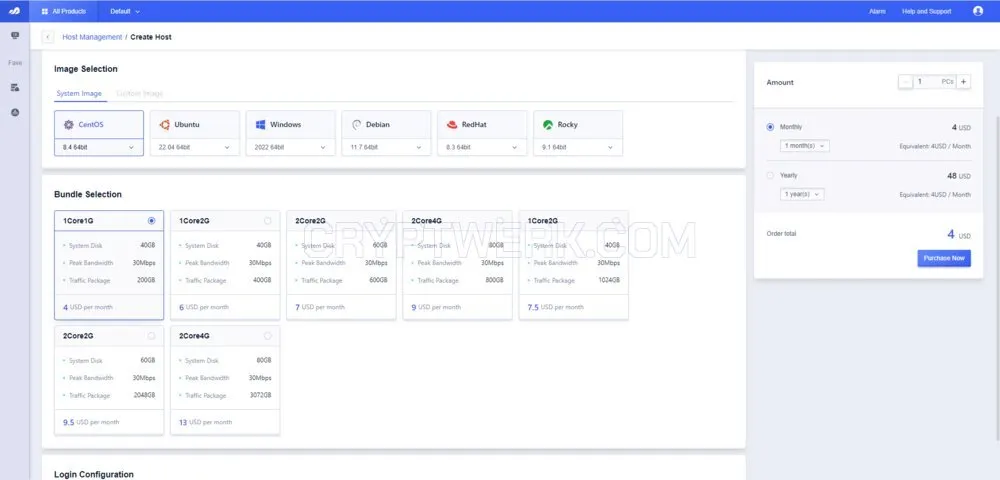The image size is (1000, 480).
Task: Increase amount with the plus button
Action: coord(964,82)
